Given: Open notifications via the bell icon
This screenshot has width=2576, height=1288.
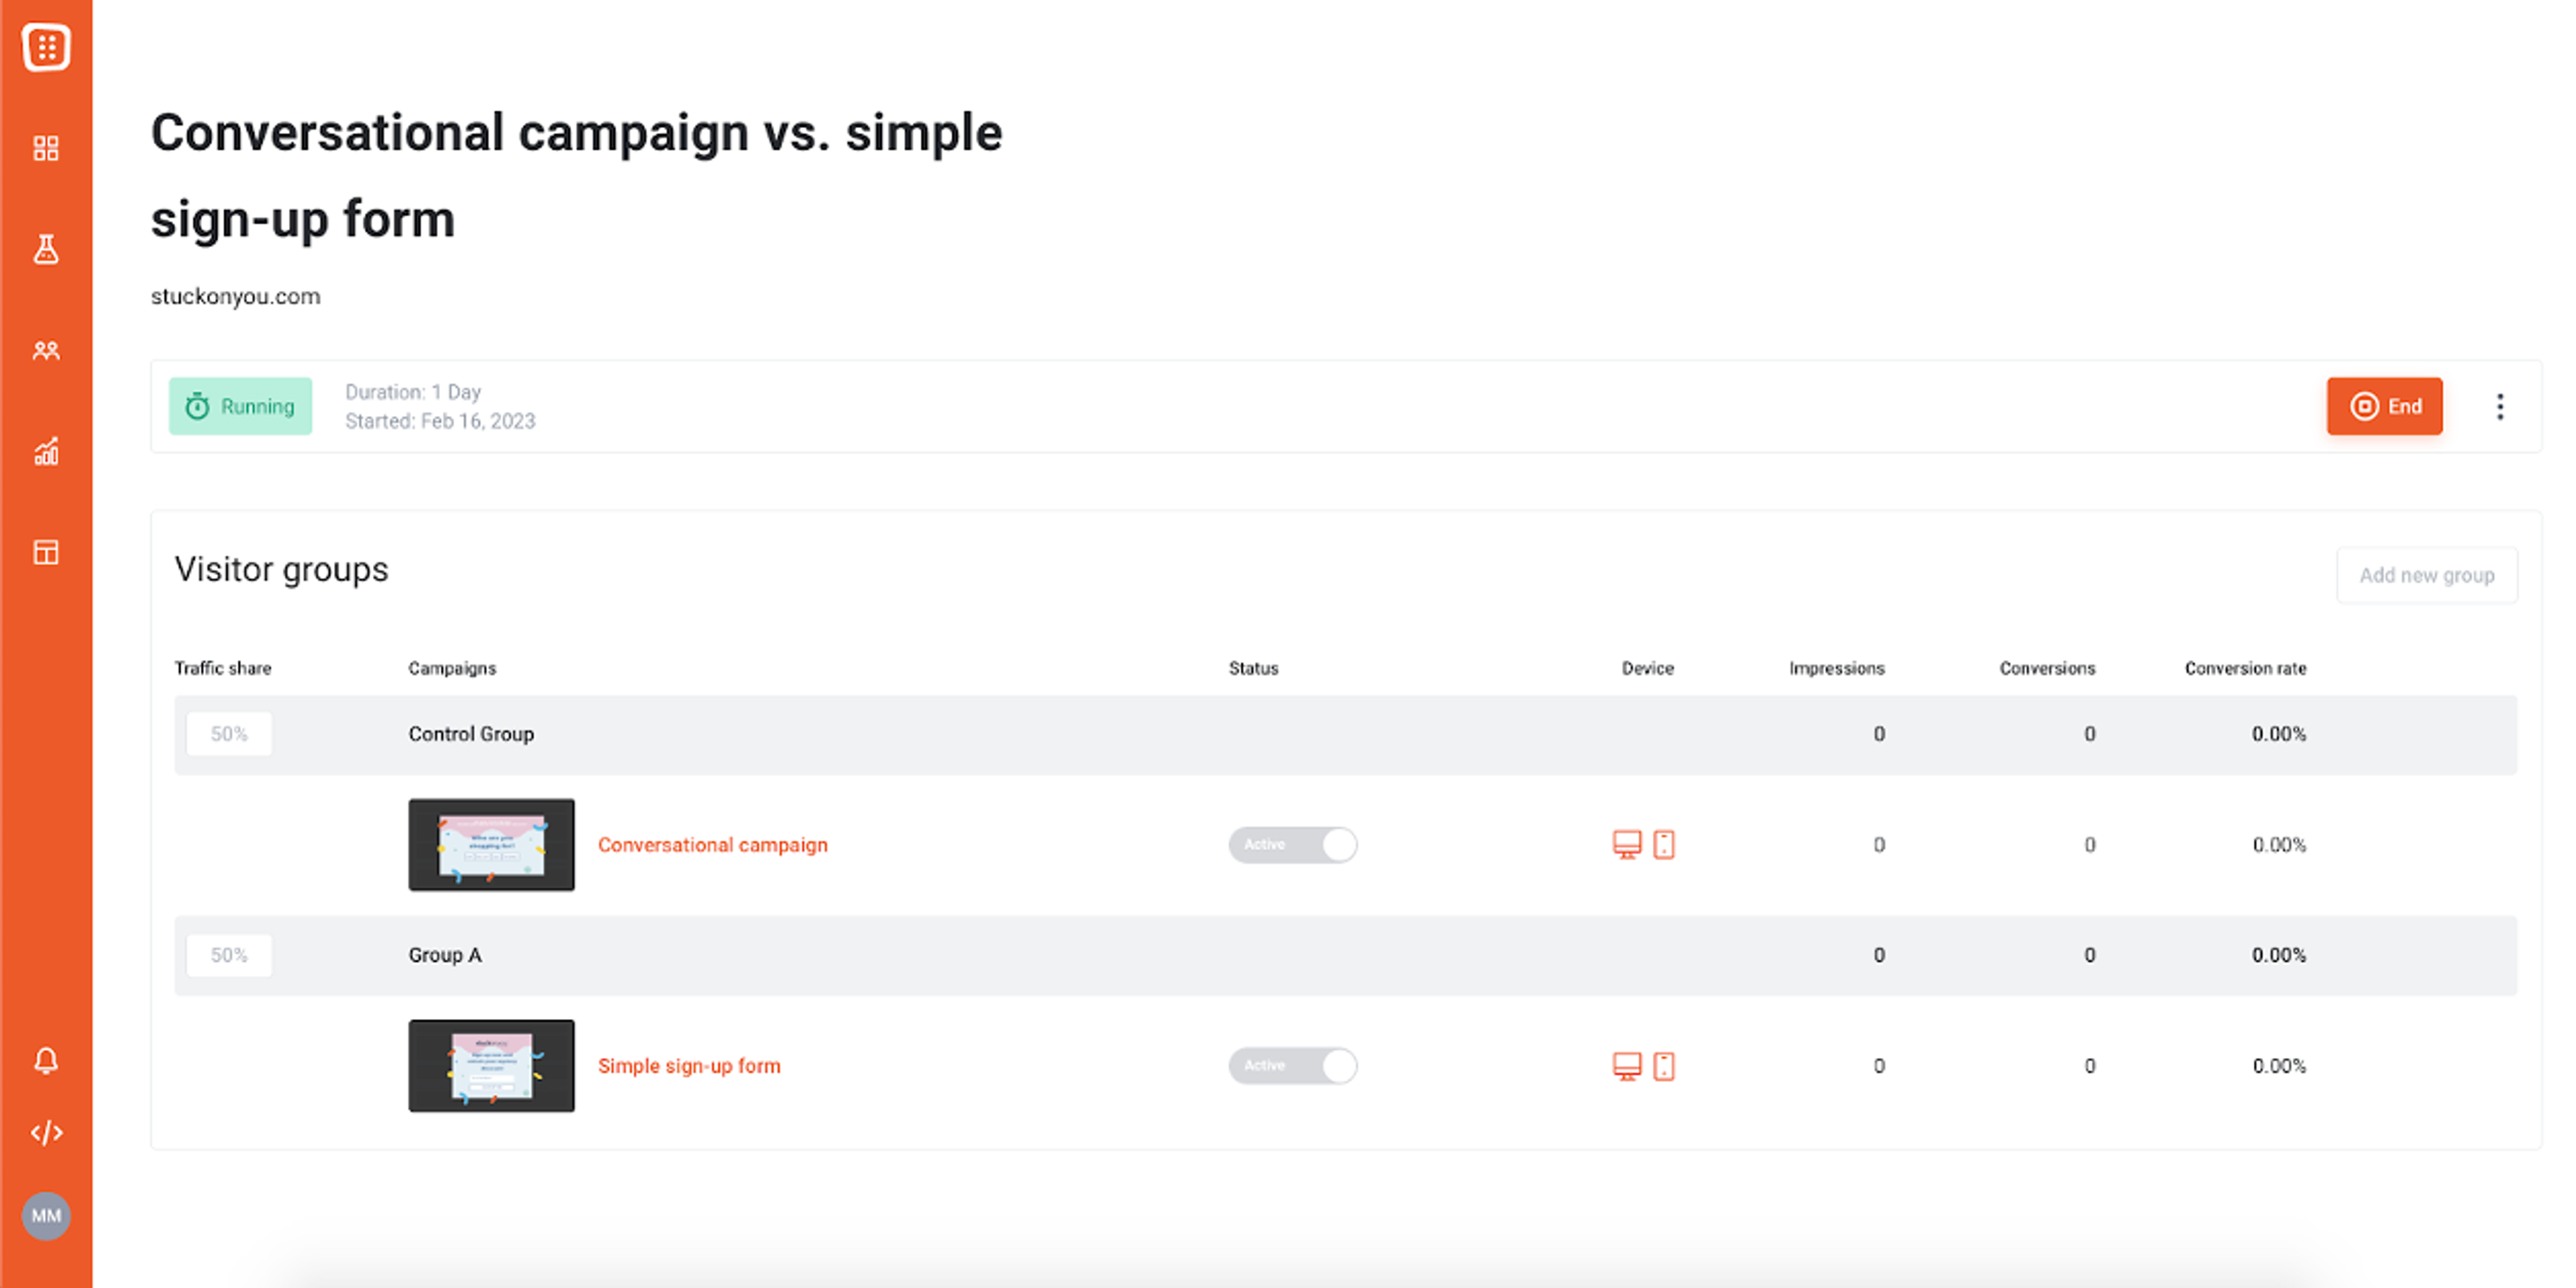Looking at the screenshot, I should pyautogui.click(x=46, y=1060).
